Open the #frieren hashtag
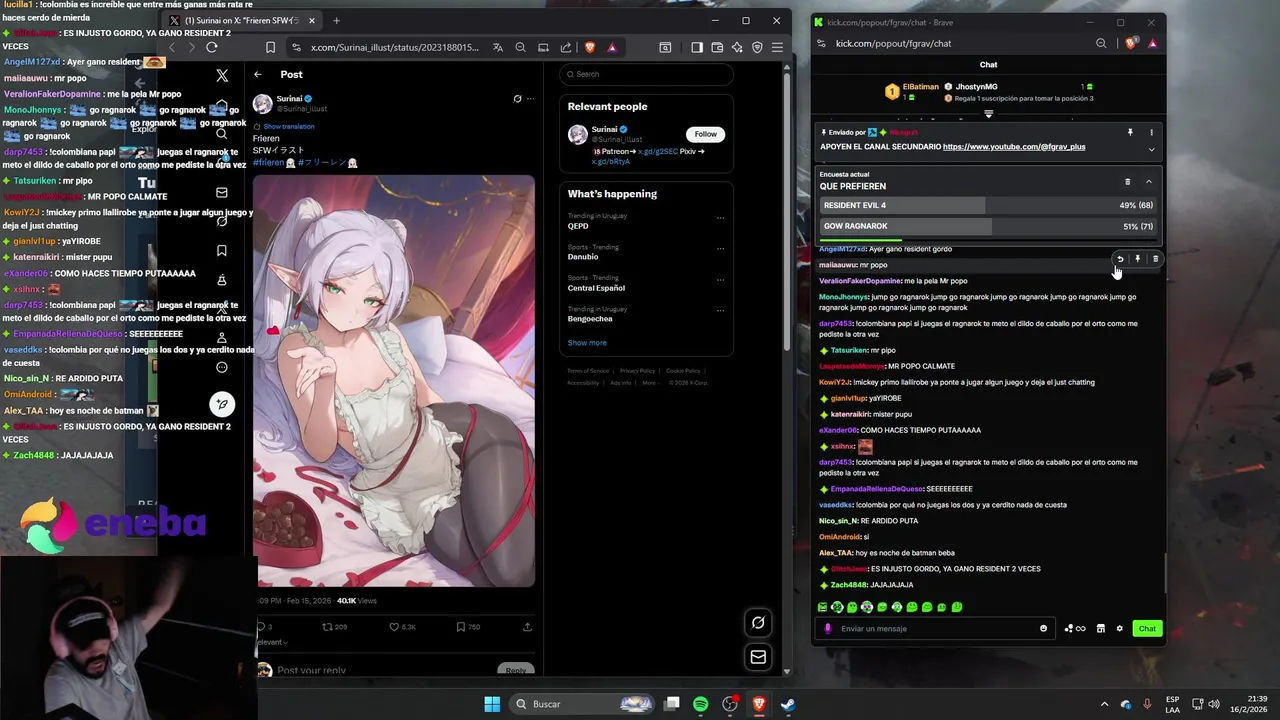Viewport: 1280px width, 720px height. 267,162
